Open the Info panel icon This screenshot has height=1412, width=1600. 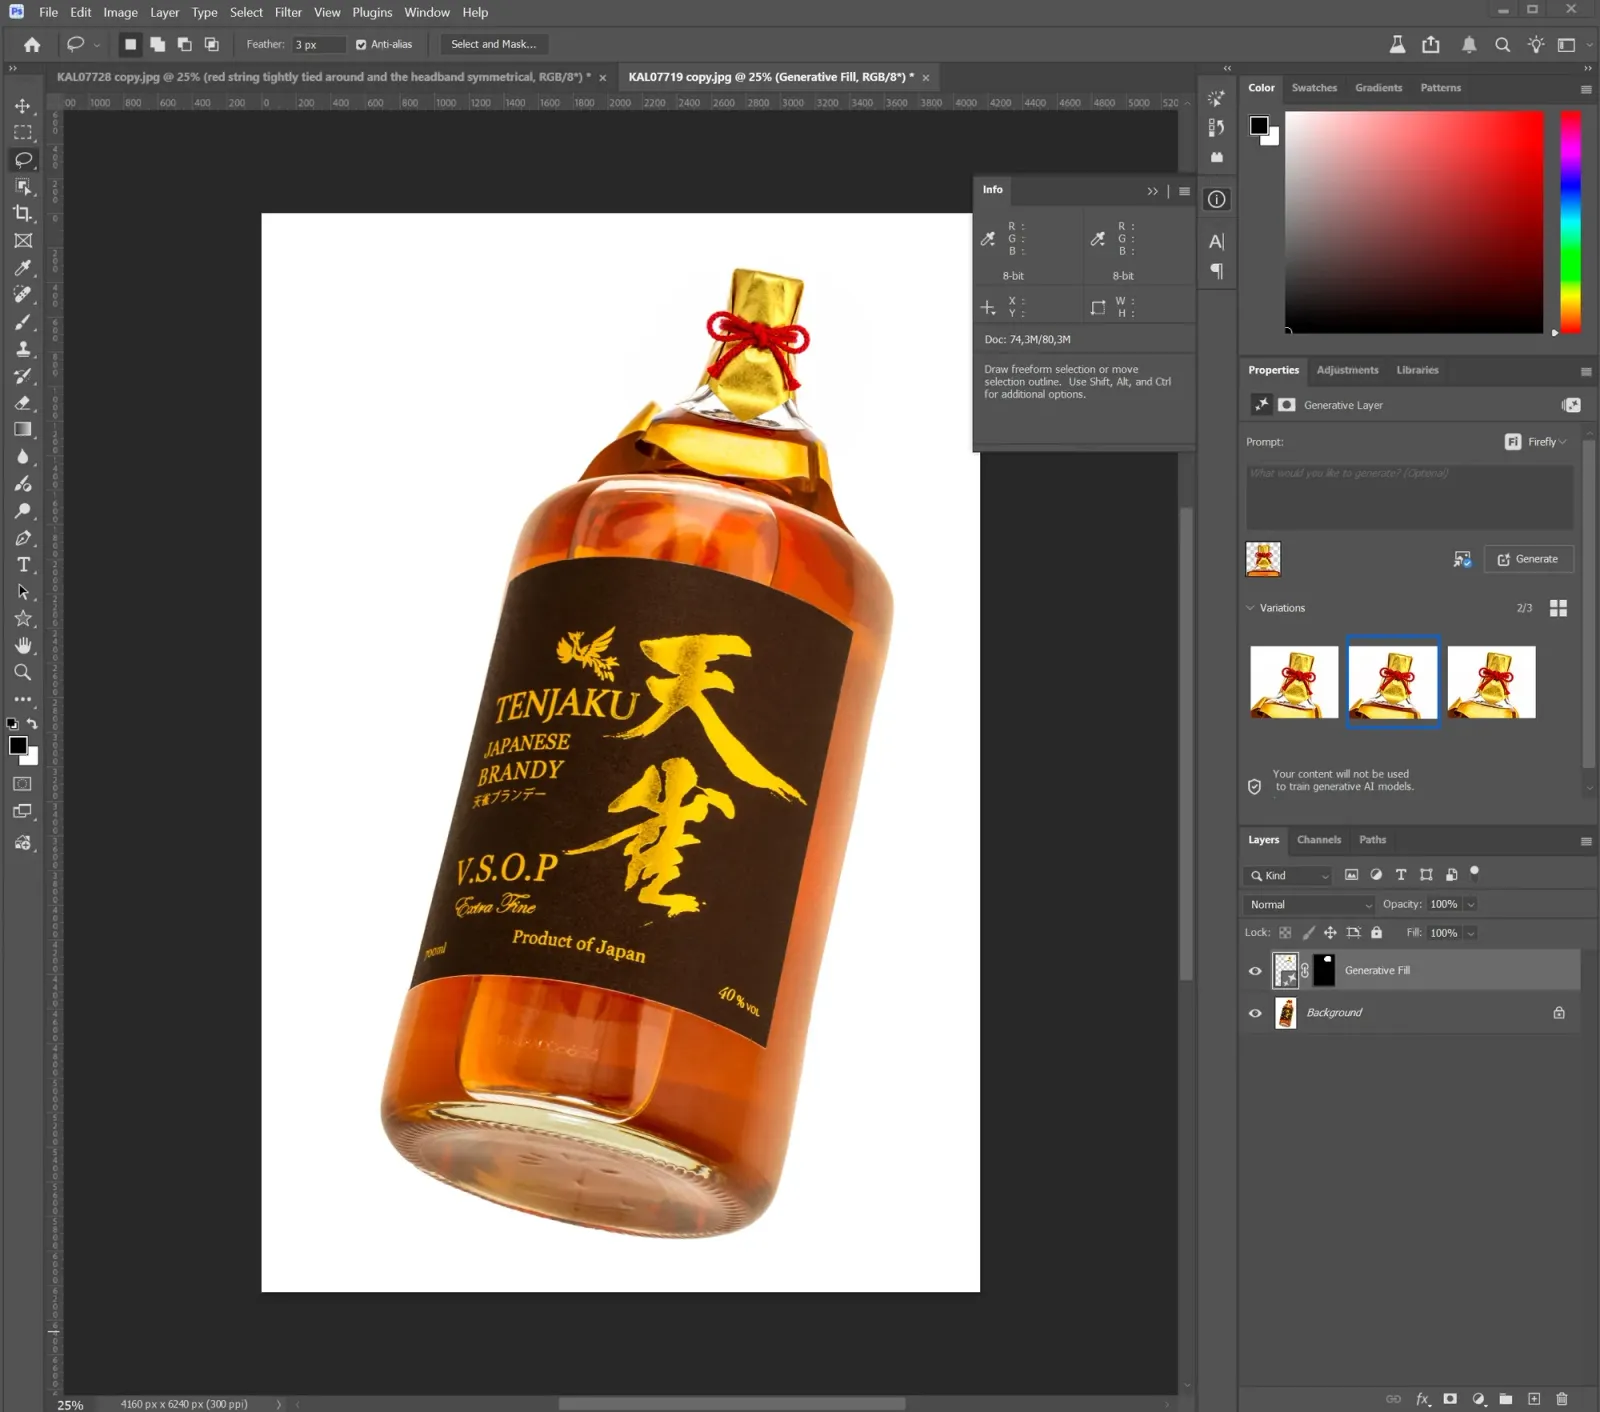[x=1216, y=199]
